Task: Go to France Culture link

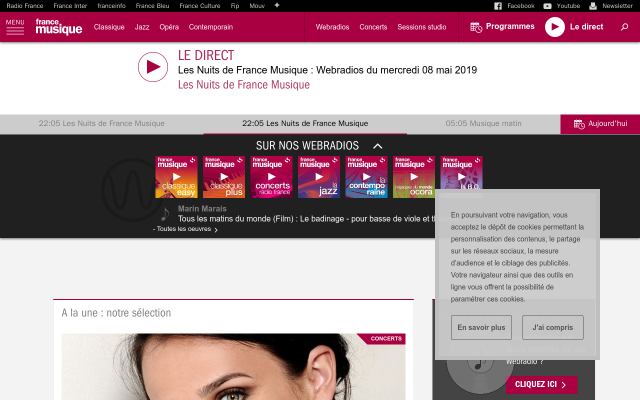Action: (200, 6)
